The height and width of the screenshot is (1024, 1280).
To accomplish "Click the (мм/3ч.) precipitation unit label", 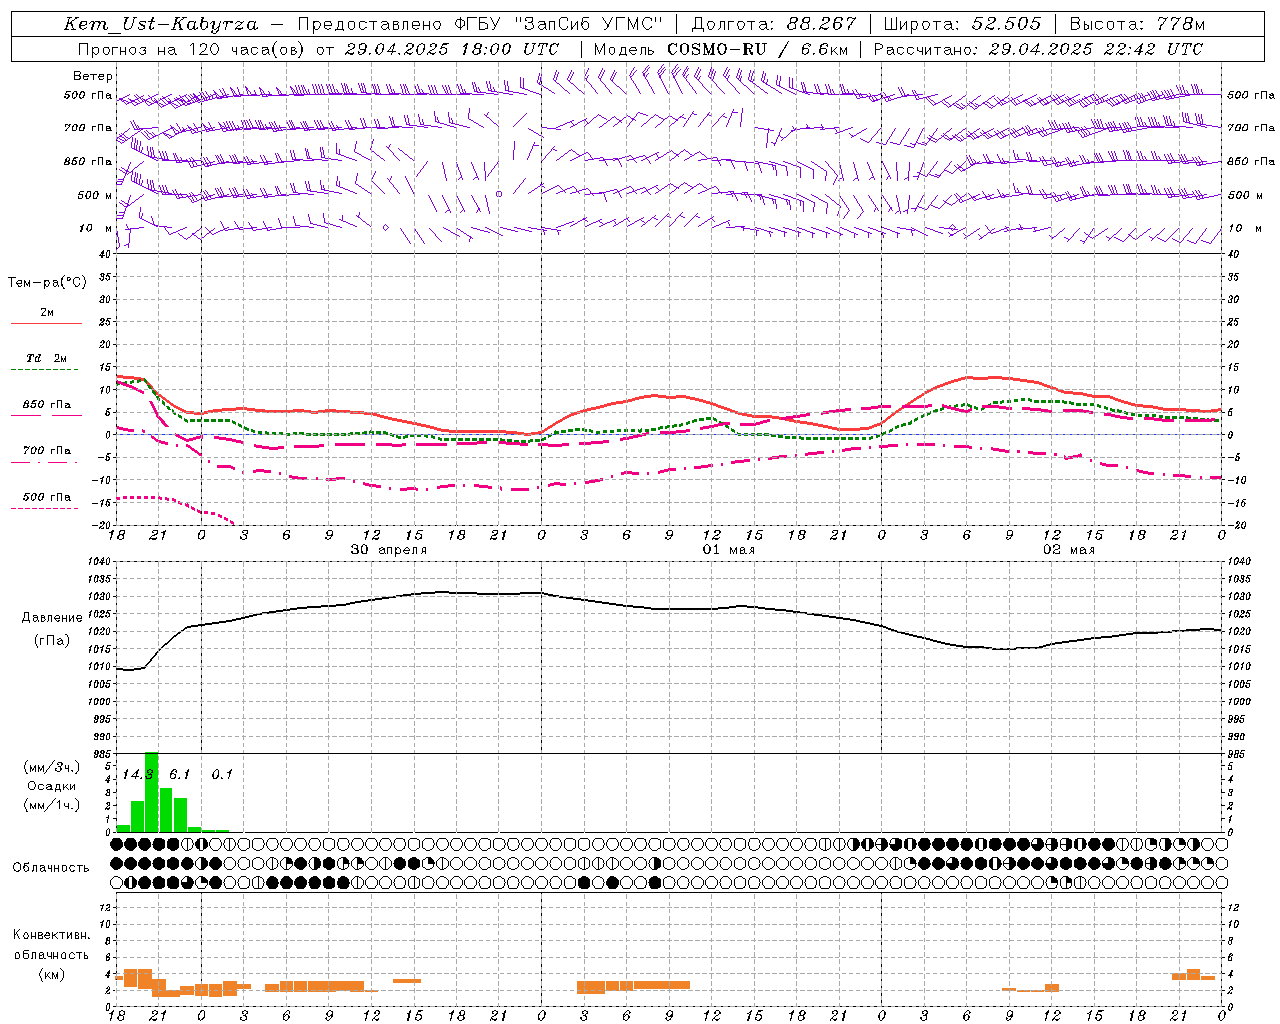I will [52, 767].
